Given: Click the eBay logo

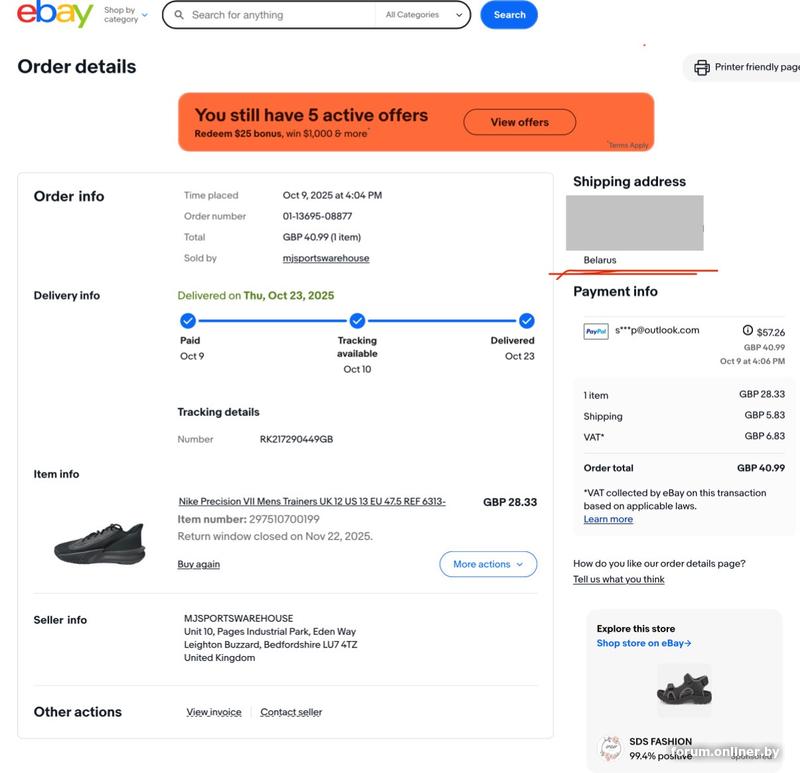Looking at the screenshot, I should (55, 14).
